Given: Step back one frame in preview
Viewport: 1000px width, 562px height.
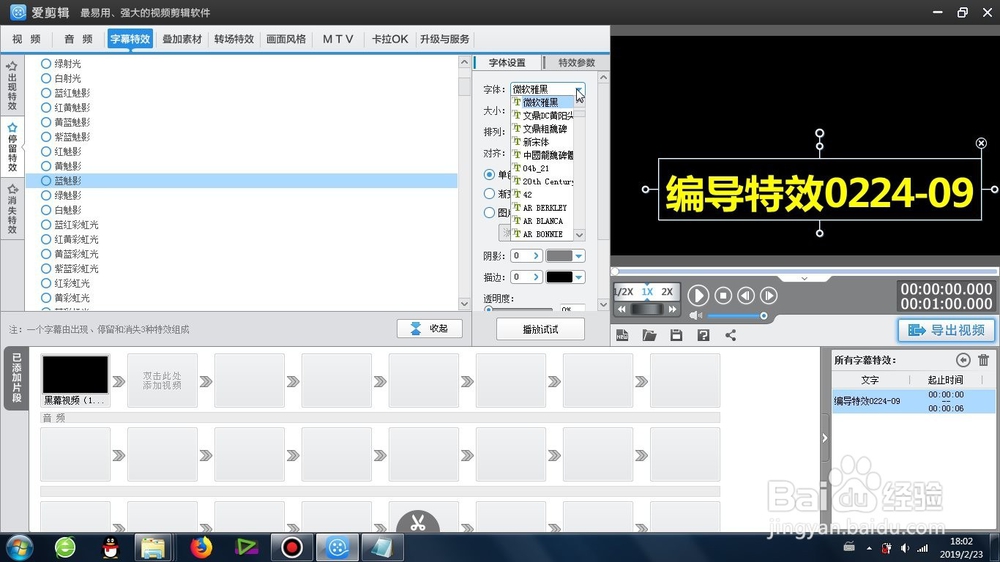Looking at the screenshot, I should click(746, 295).
